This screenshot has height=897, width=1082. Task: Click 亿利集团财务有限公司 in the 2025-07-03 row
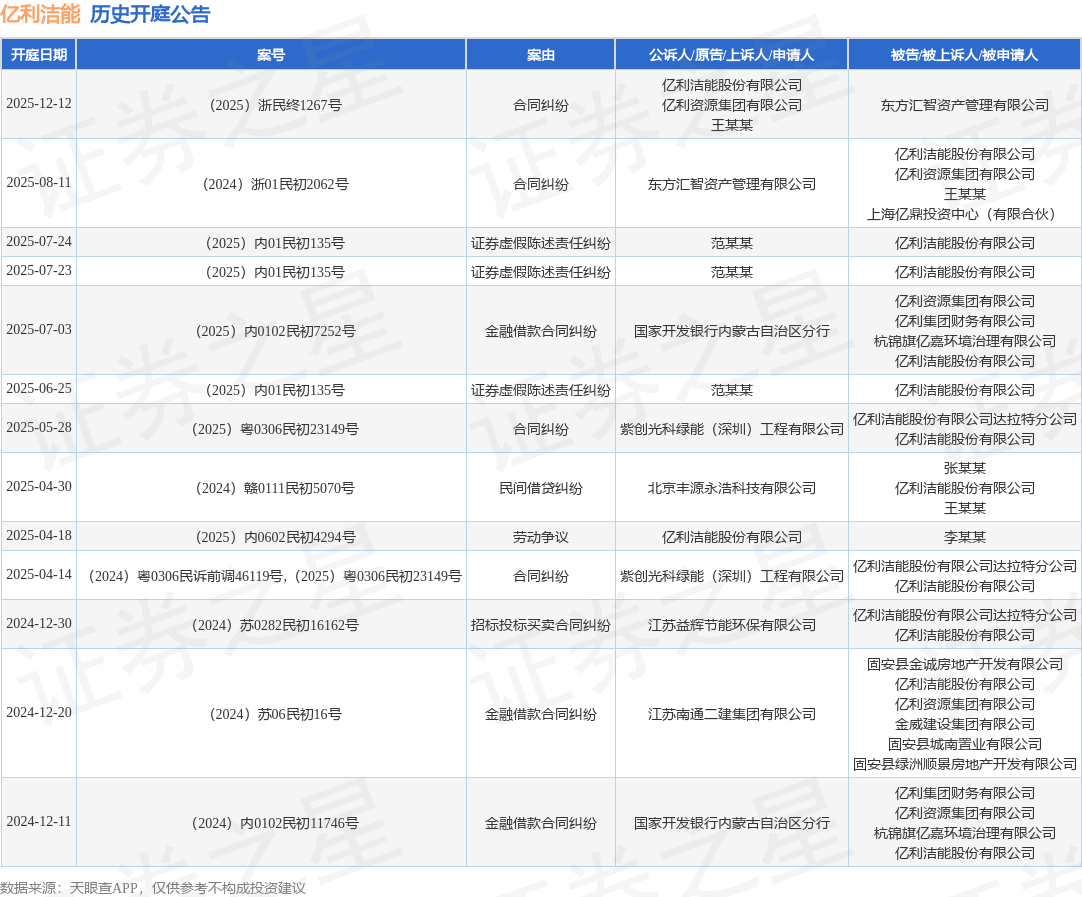964,321
